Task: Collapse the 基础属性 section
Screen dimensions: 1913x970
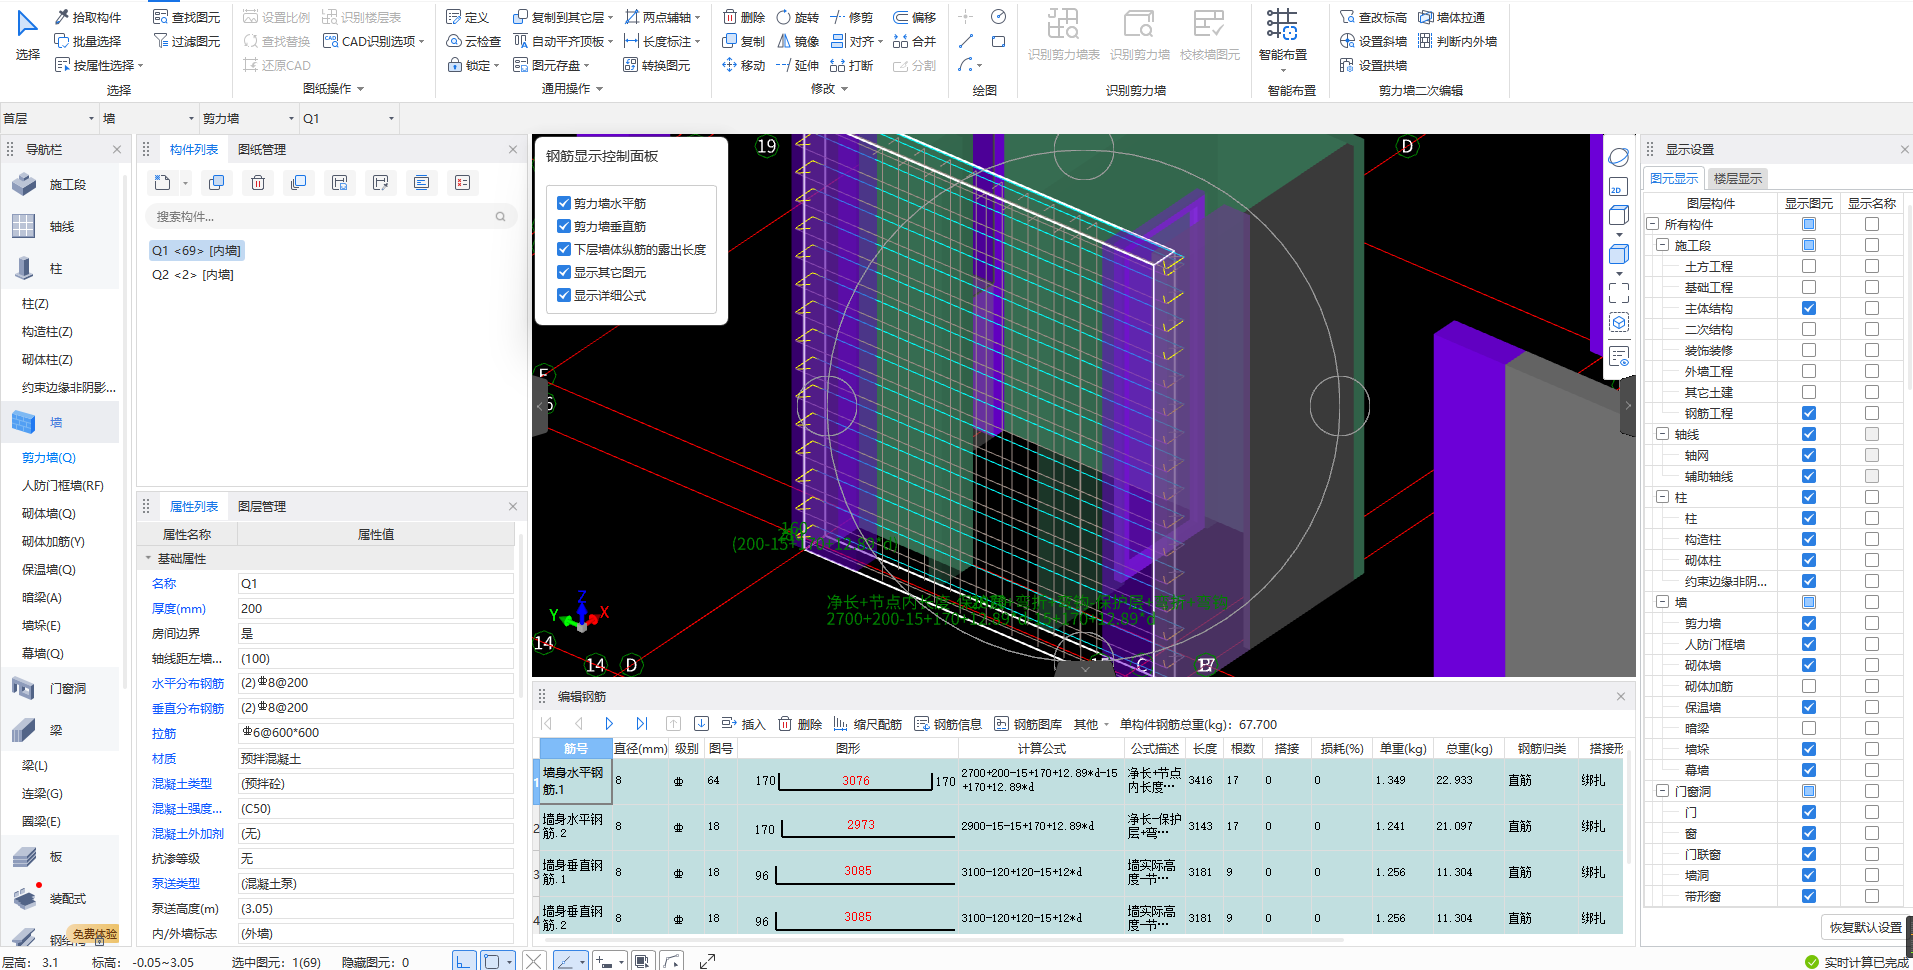Action: [148, 559]
